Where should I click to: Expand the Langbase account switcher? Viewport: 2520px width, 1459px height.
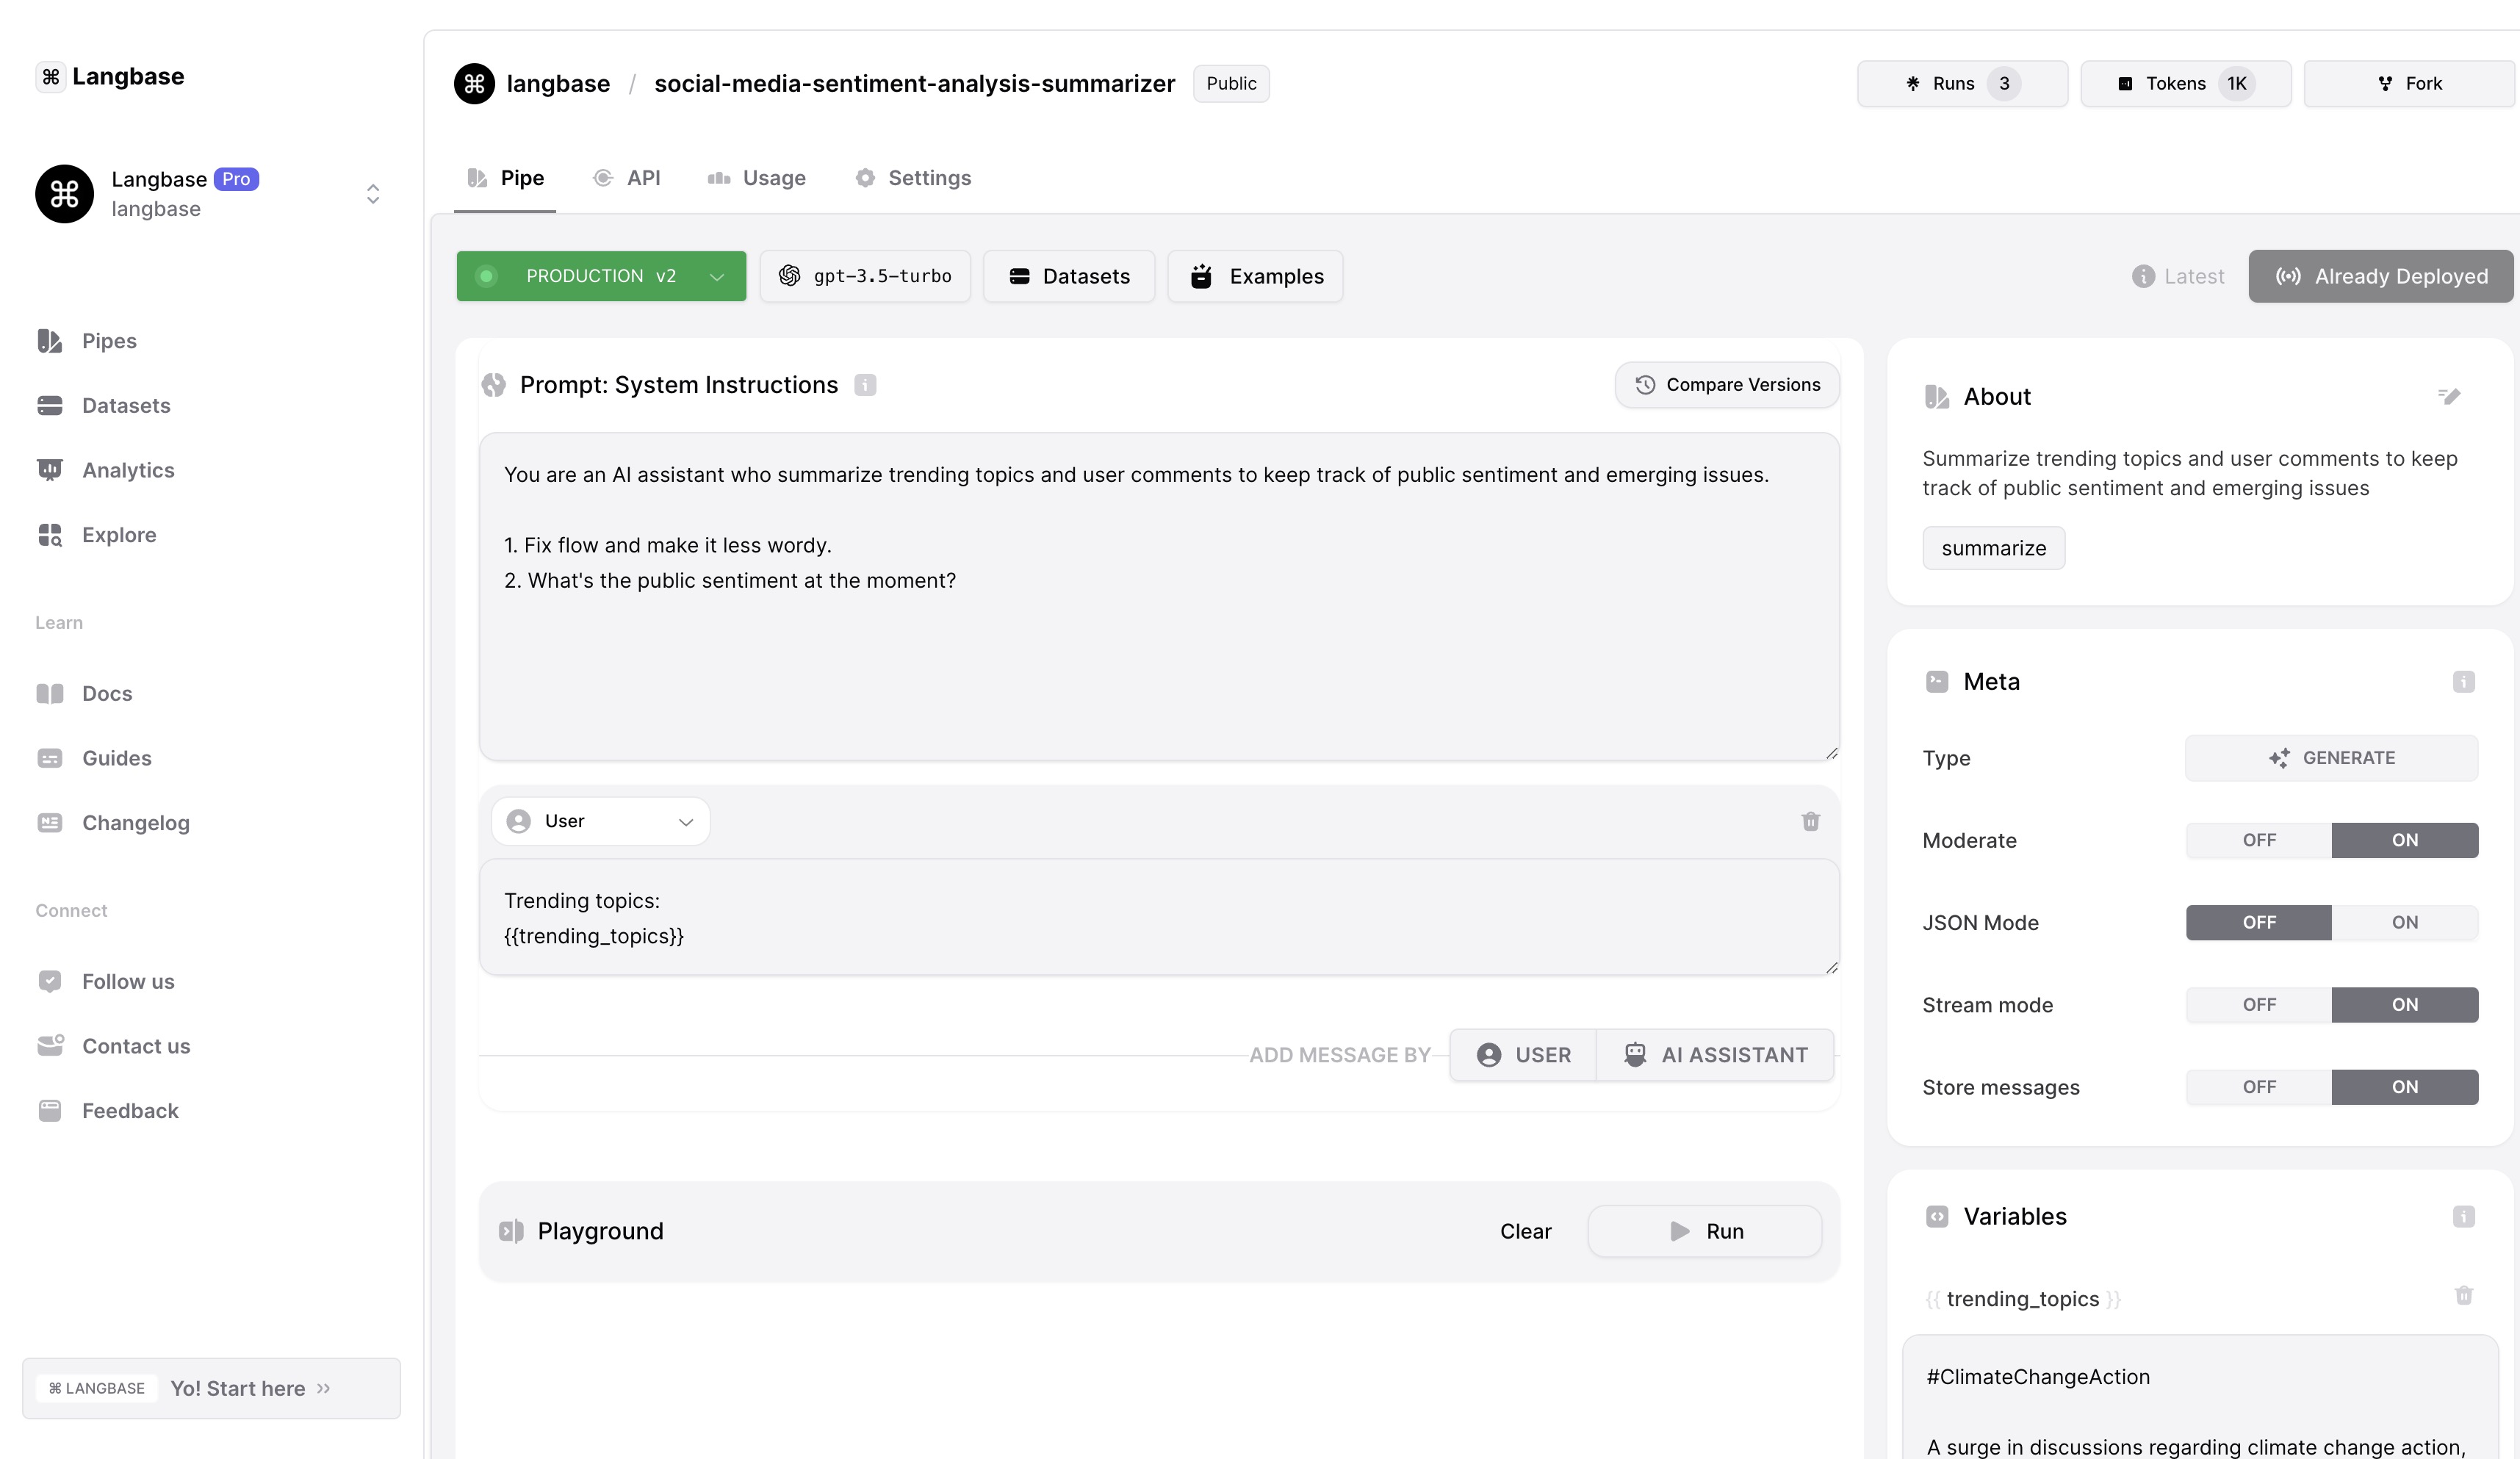click(372, 194)
